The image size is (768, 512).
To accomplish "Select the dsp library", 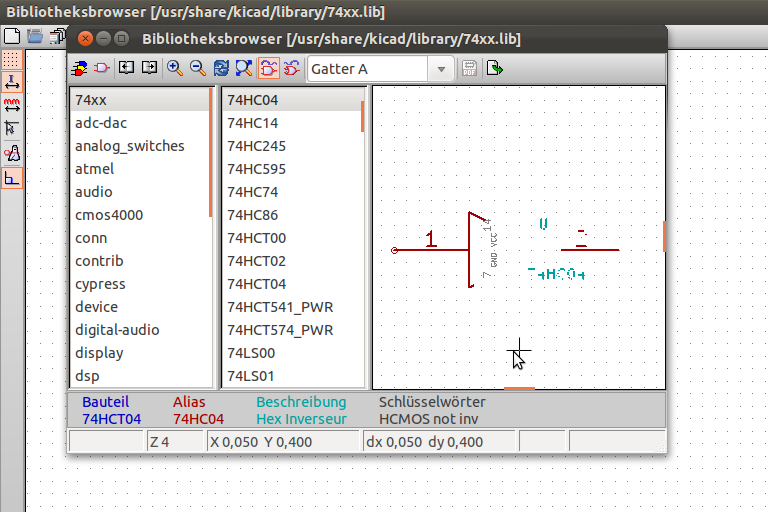I will 140,376.
